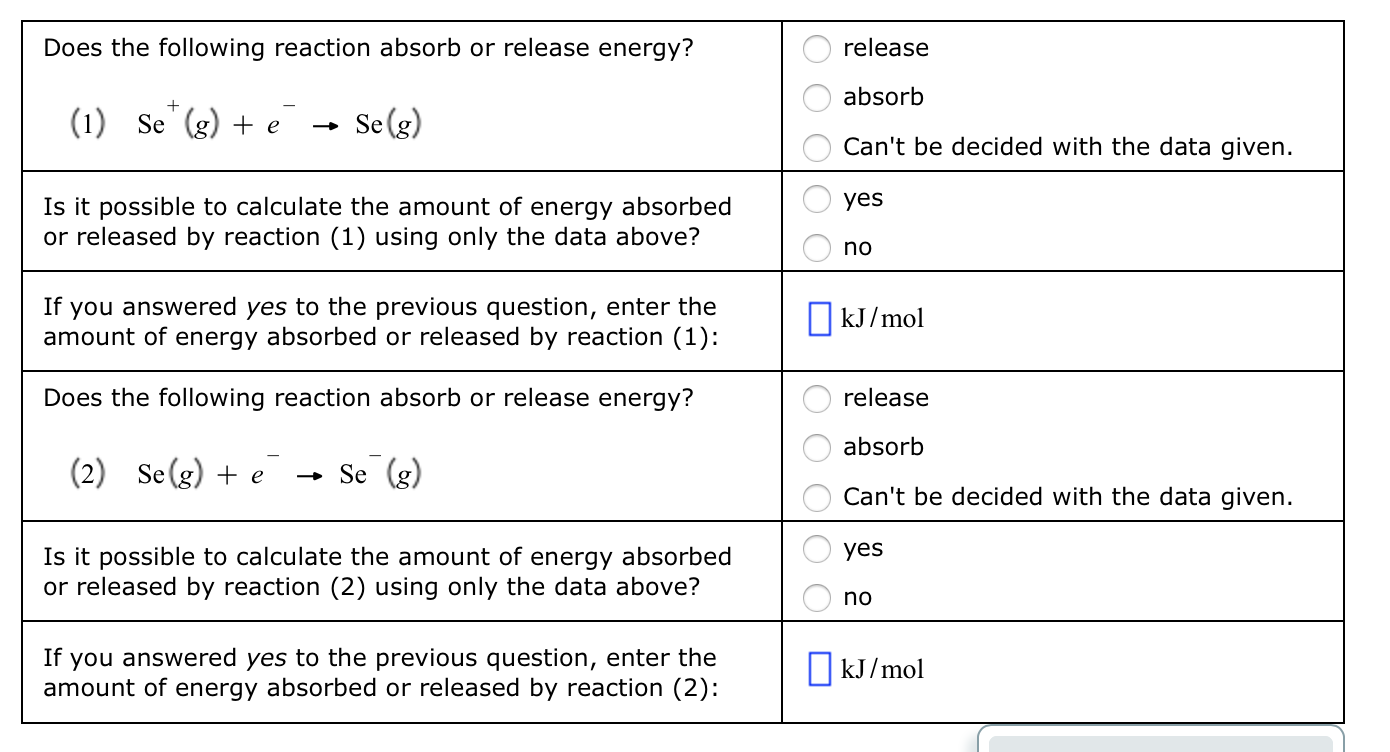The image size is (1390, 752).
Task: Select "no" for calculating reaction (2) energy
Action: click(817, 597)
